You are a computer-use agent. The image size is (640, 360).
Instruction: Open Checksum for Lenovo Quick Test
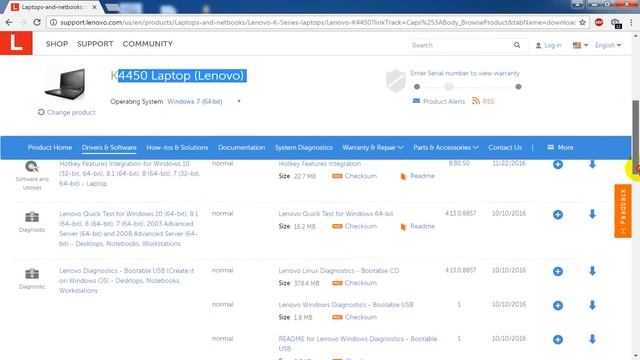[x=355, y=226]
